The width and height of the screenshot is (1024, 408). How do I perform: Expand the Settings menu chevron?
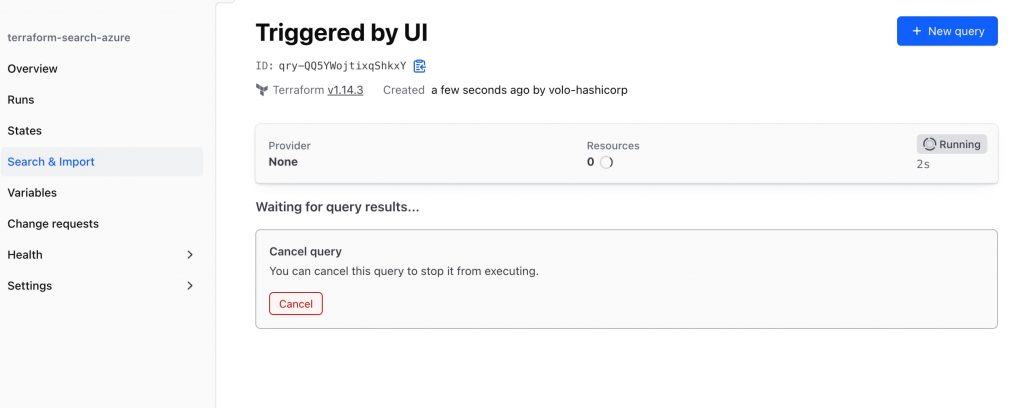(x=190, y=286)
